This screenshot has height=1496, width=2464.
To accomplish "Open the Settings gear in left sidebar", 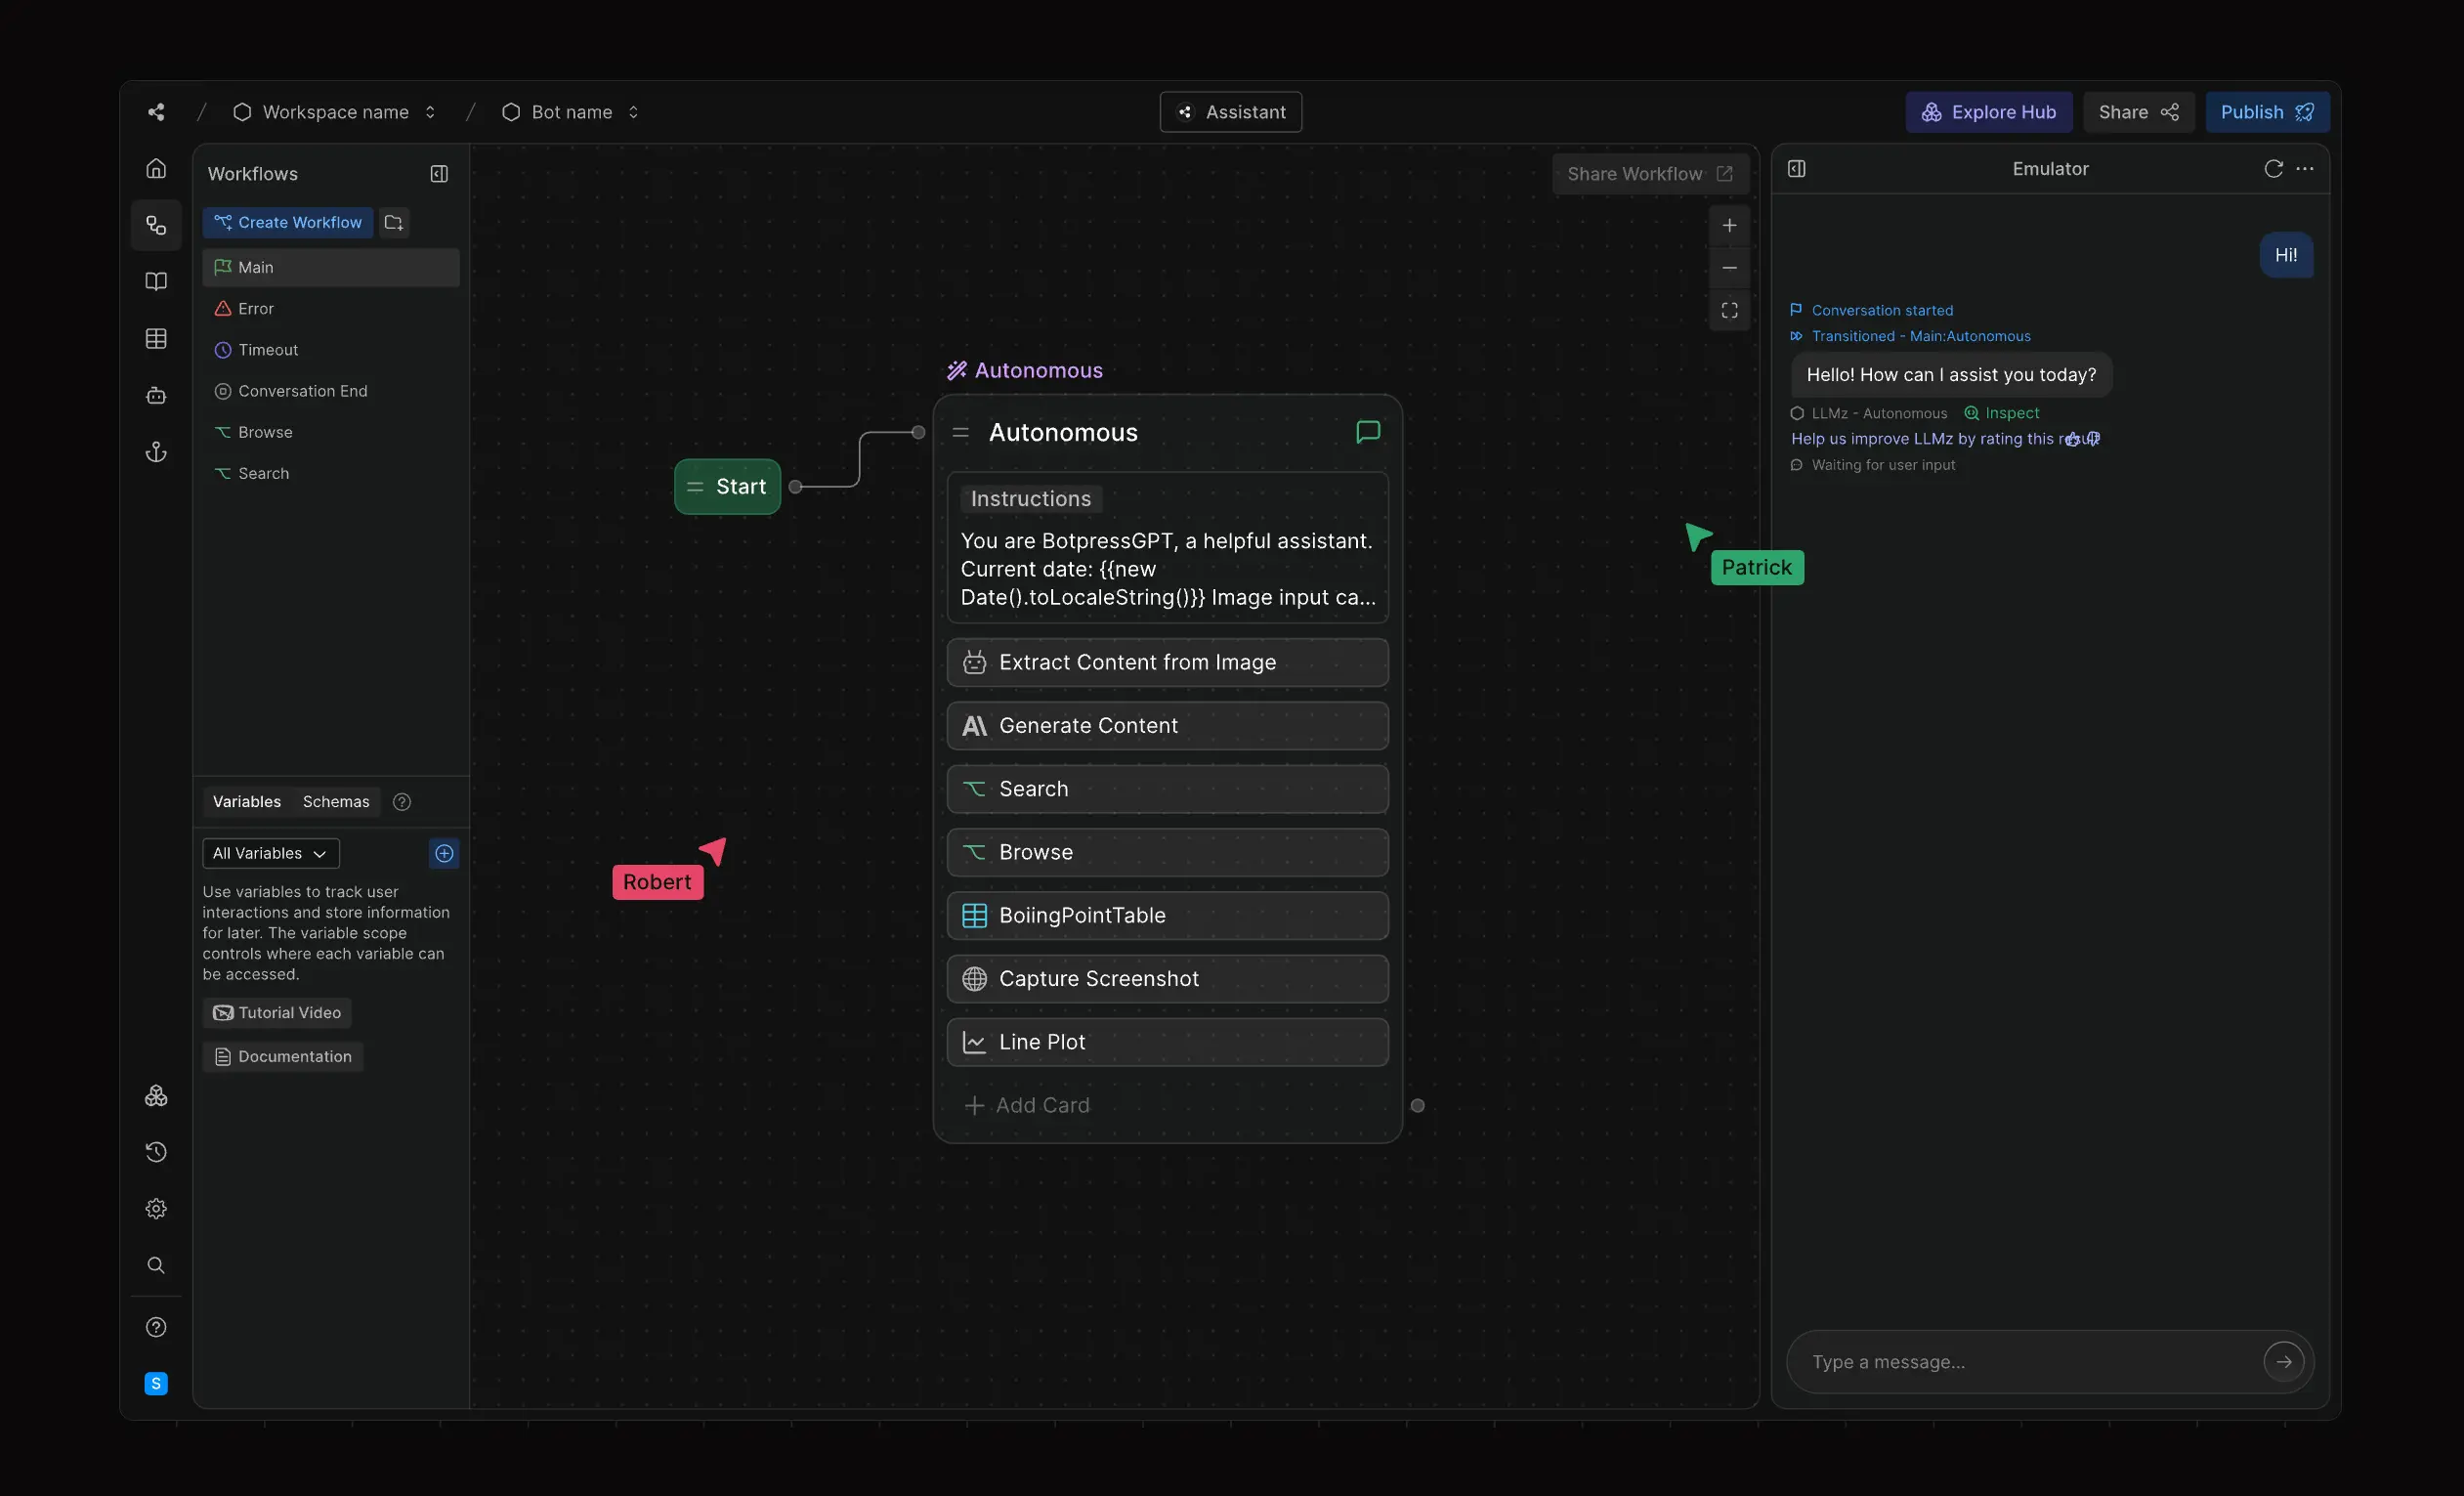I will 156,1209.
